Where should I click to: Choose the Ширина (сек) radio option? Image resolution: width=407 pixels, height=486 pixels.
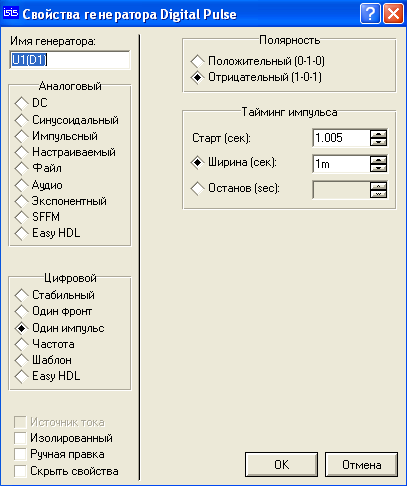(x=234, y=163)
